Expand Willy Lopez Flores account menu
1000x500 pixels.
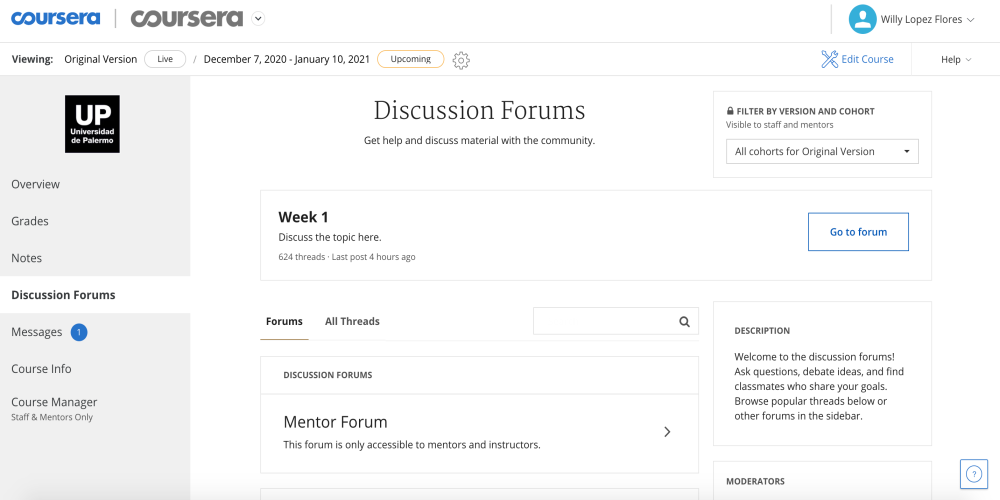(927, 20)
